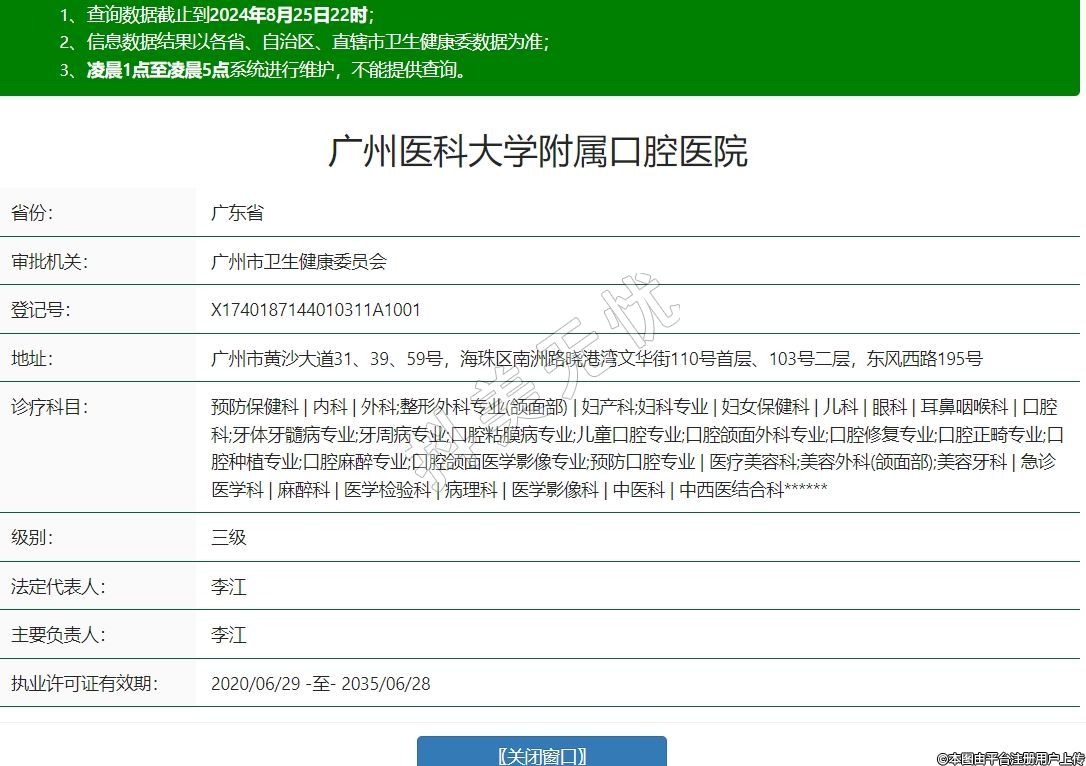The image size is (1086, 766).
Task: Select the address beginning 广州市黄沙大道31
Action: tap(596, 359)
